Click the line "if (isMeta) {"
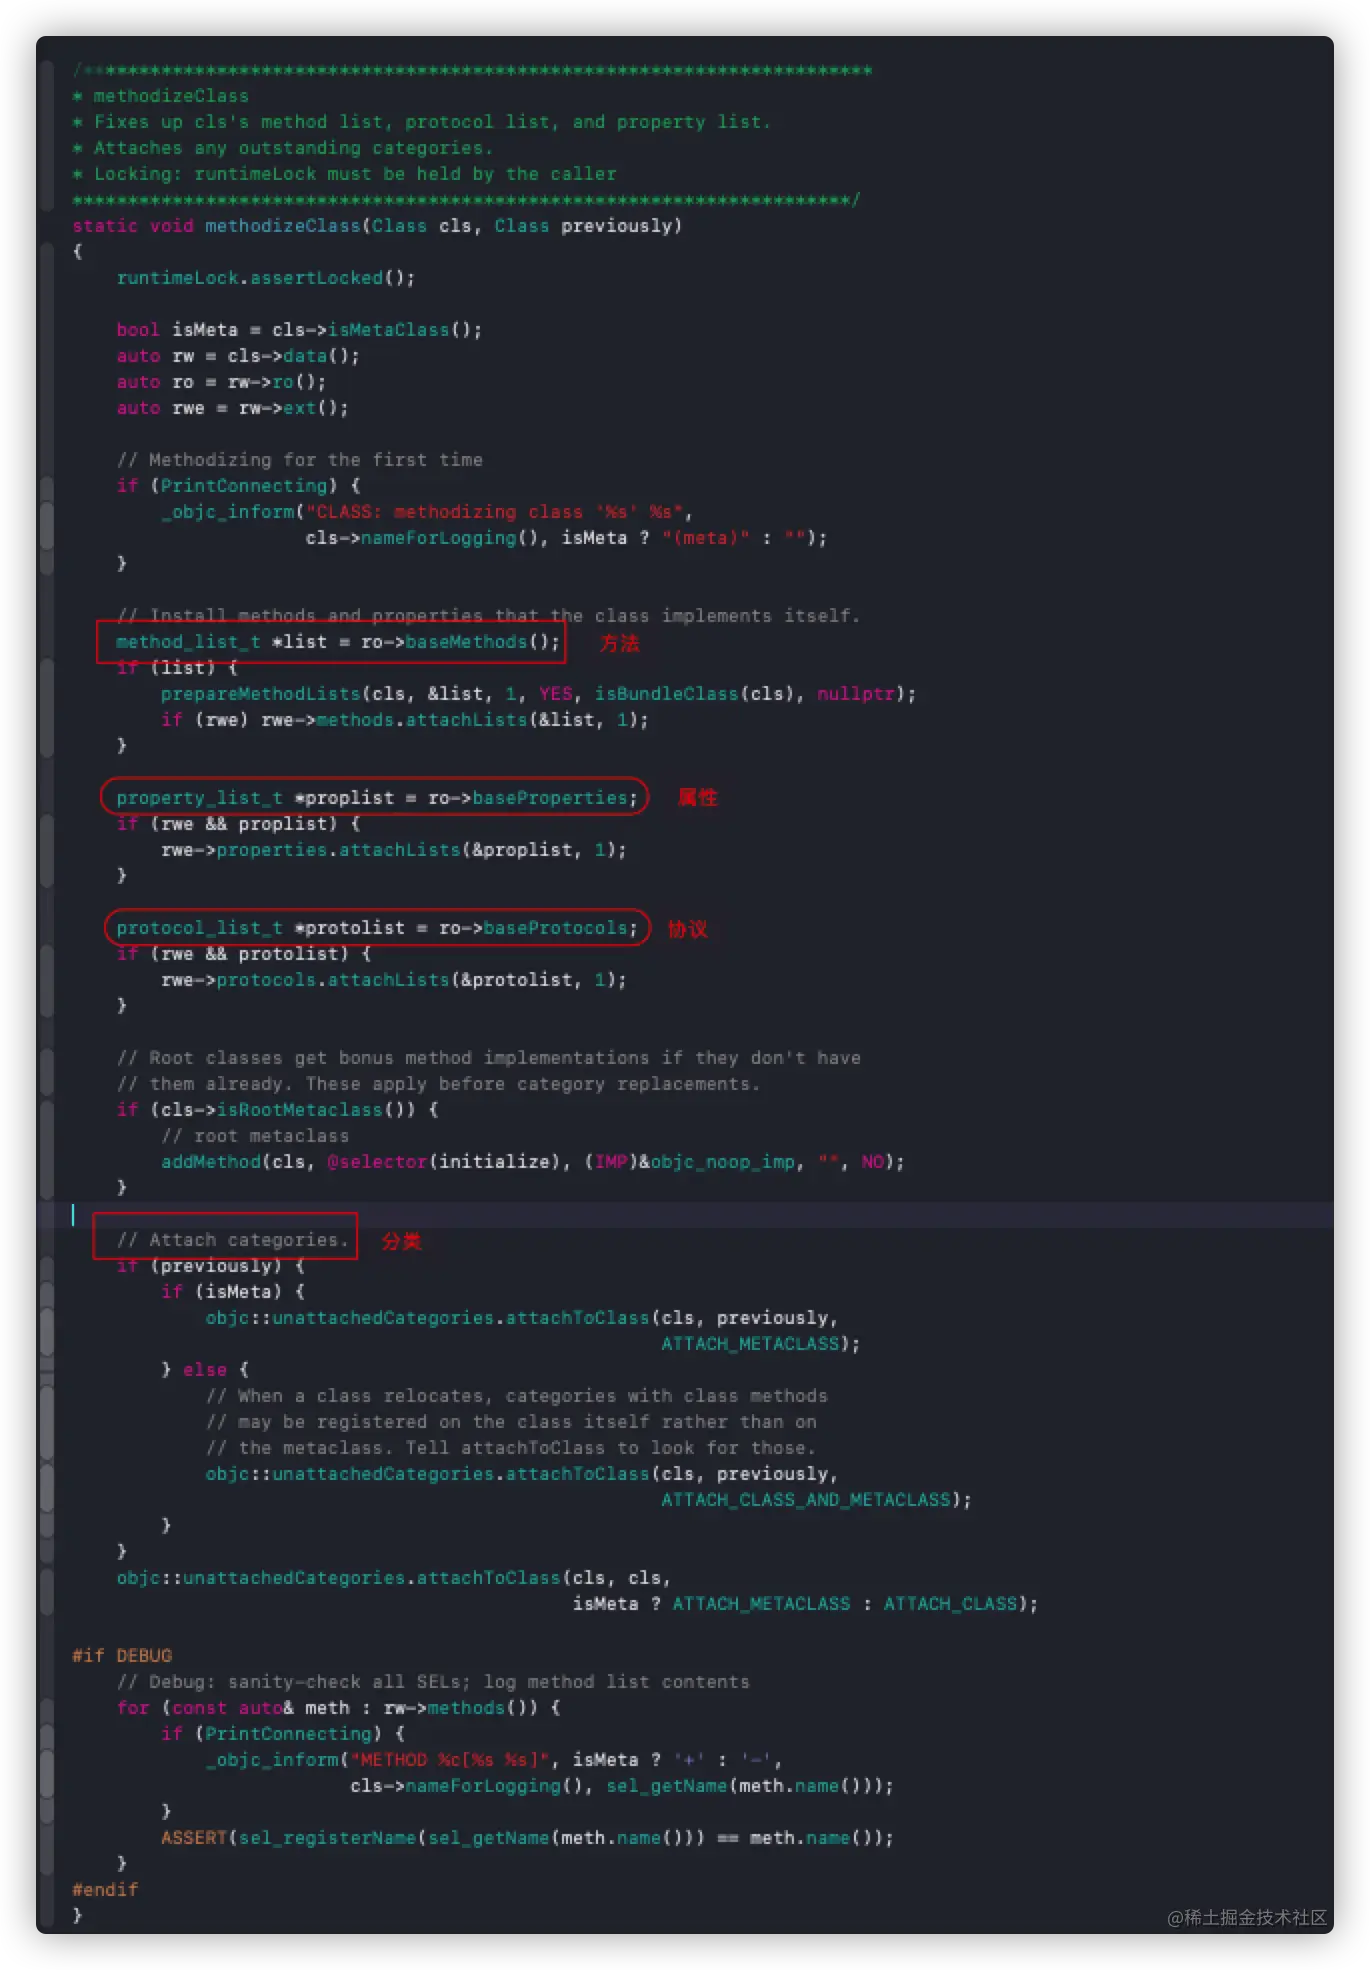Screen dimensions: 1370x1970 (232, 1292)
